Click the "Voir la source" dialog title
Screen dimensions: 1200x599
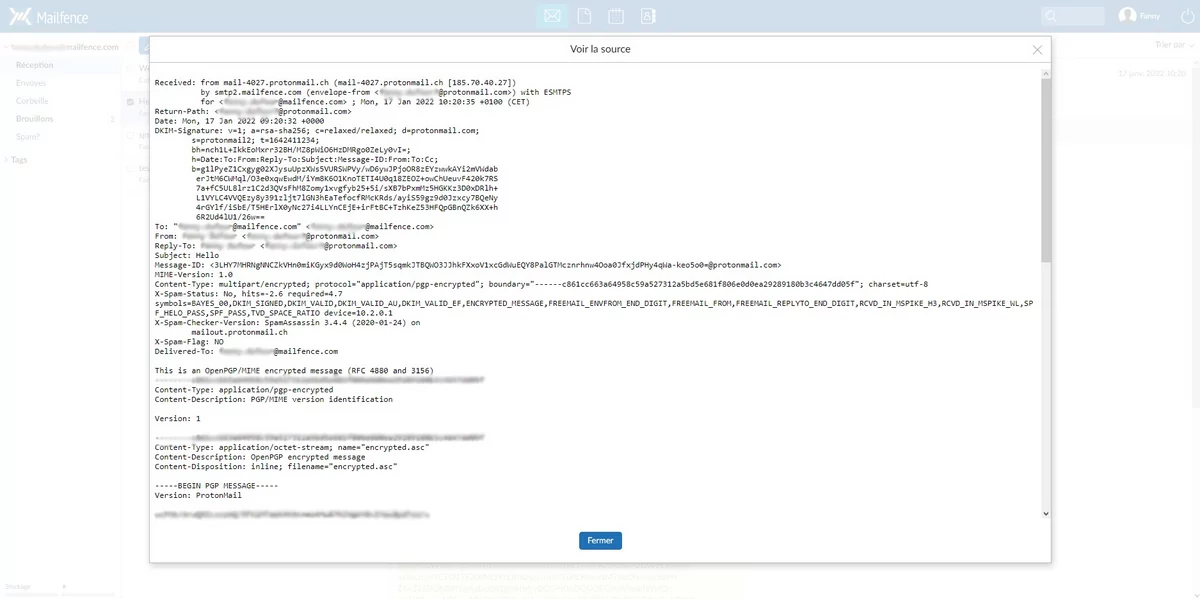(600, 49)
